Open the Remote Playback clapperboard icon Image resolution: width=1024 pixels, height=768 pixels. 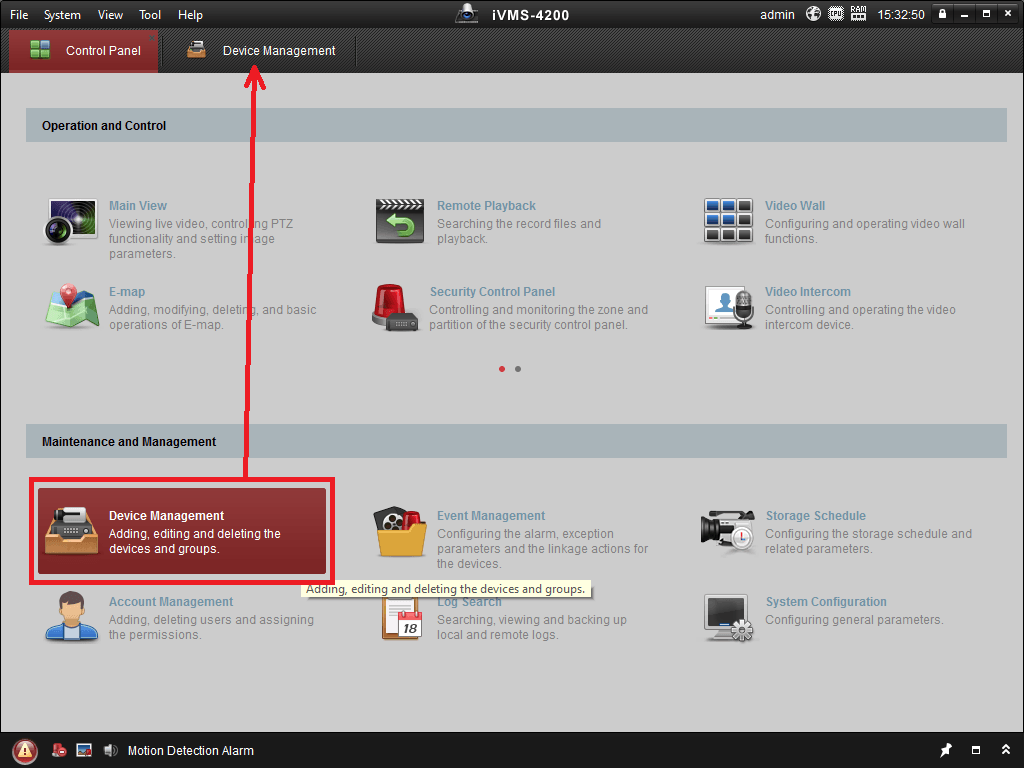[x=400, y=221]
